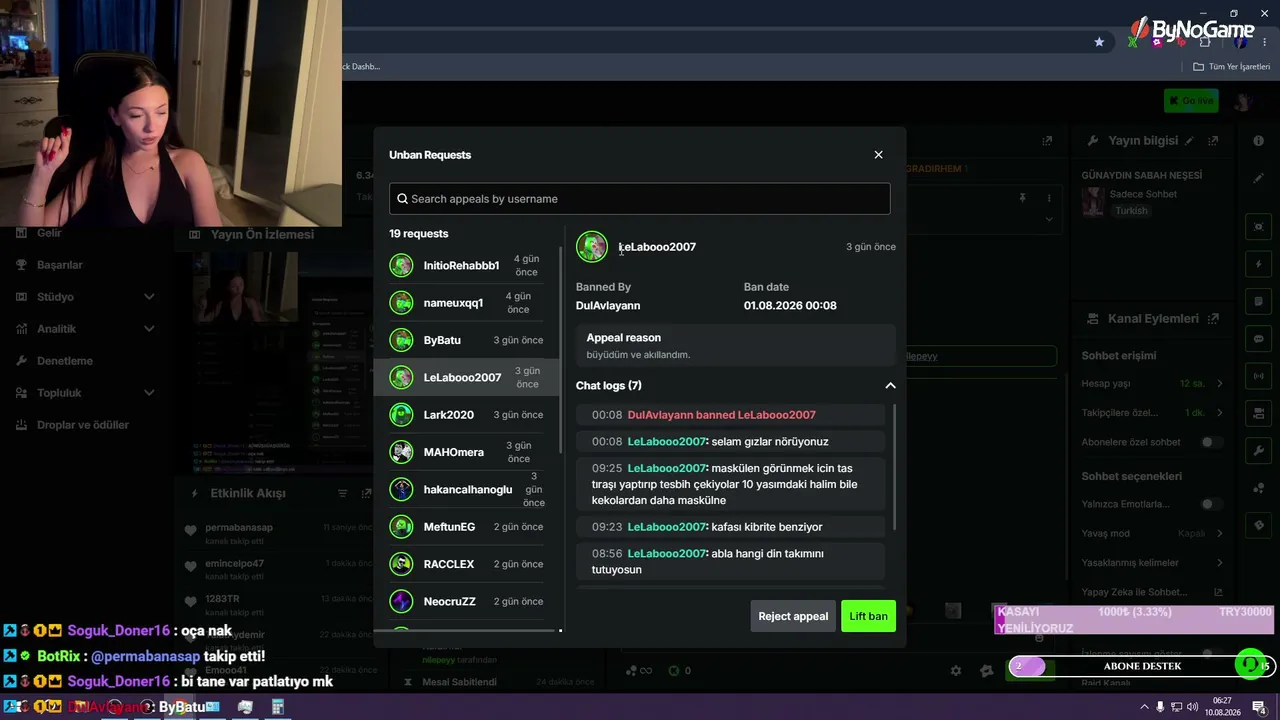Open Etkinlik Akışı filter icon
This screenshot has height=720, width=1280.
click(x=342, y=493)
